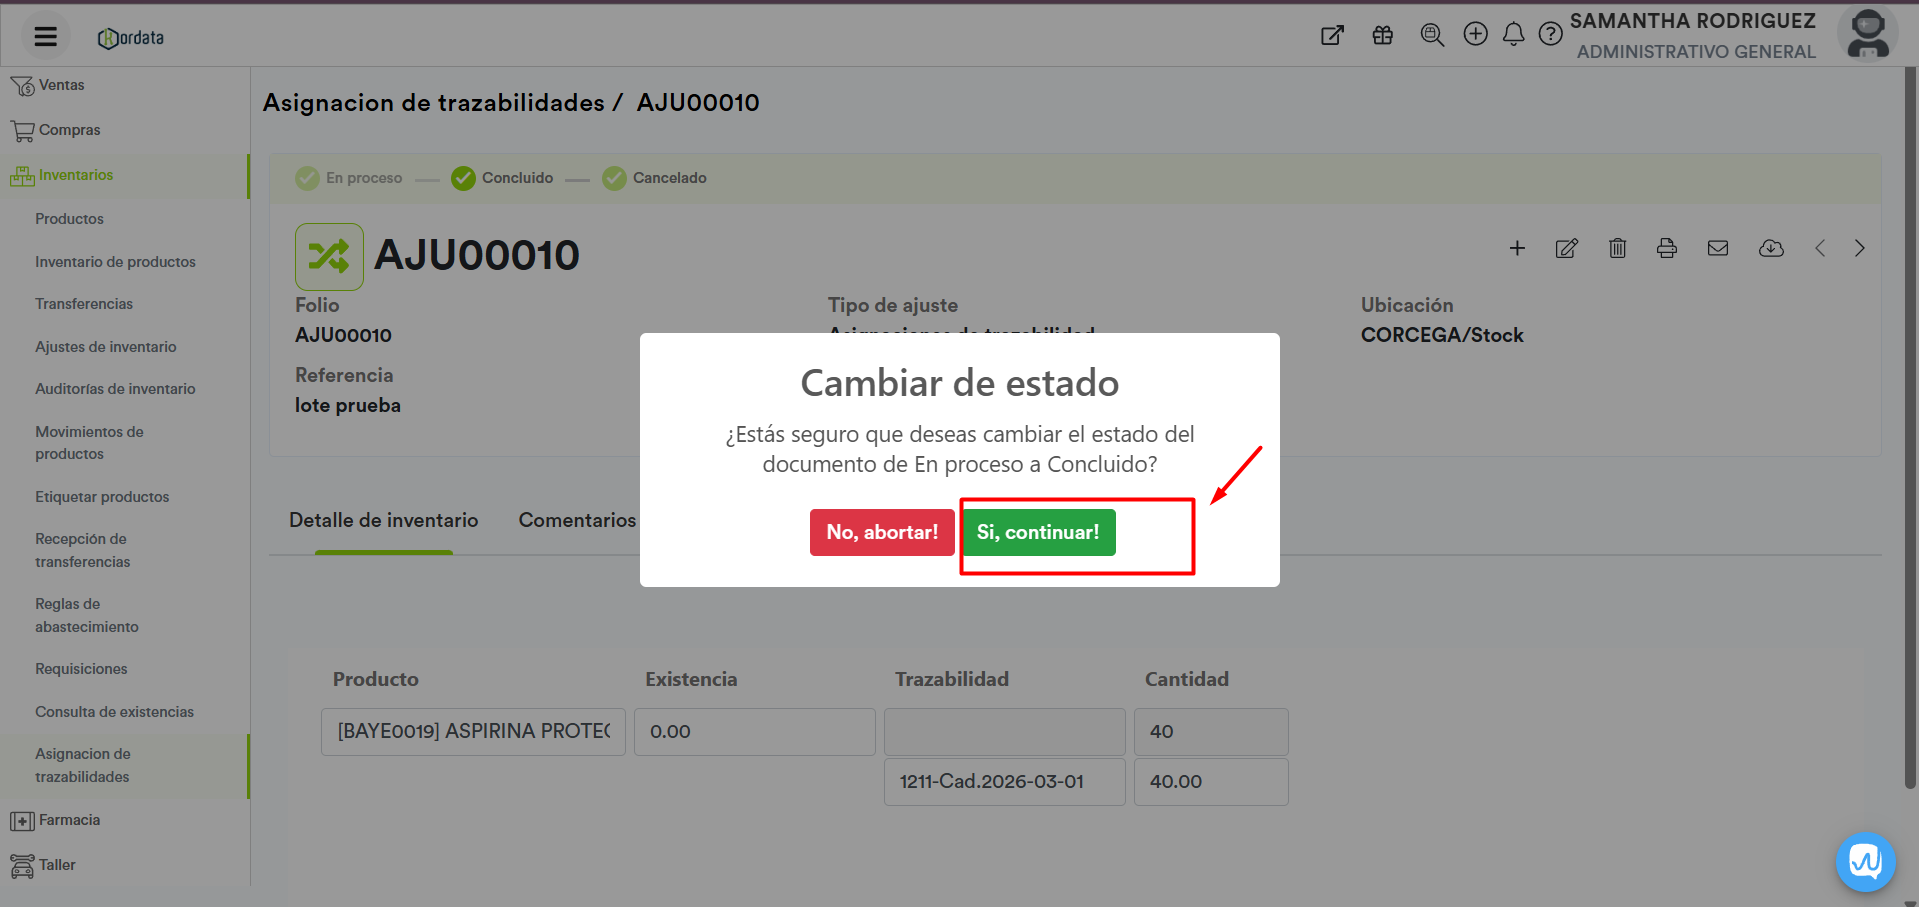Open the notifications bell
1919x907 pixels.
[1513, 35]
